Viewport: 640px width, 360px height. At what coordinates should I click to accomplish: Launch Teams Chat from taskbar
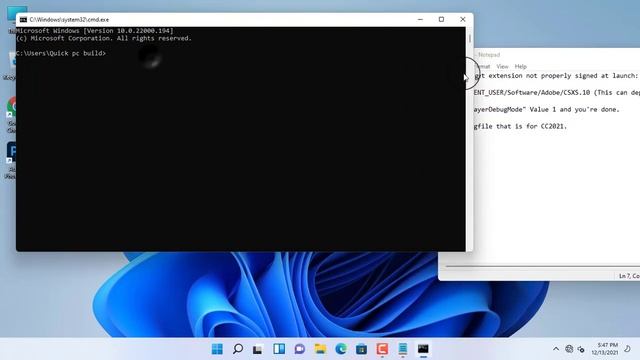[300, 349]
